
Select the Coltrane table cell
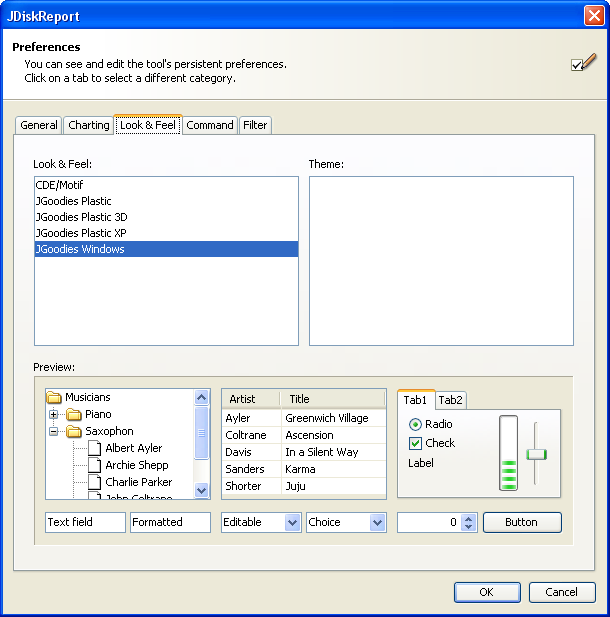click(252, 435)
